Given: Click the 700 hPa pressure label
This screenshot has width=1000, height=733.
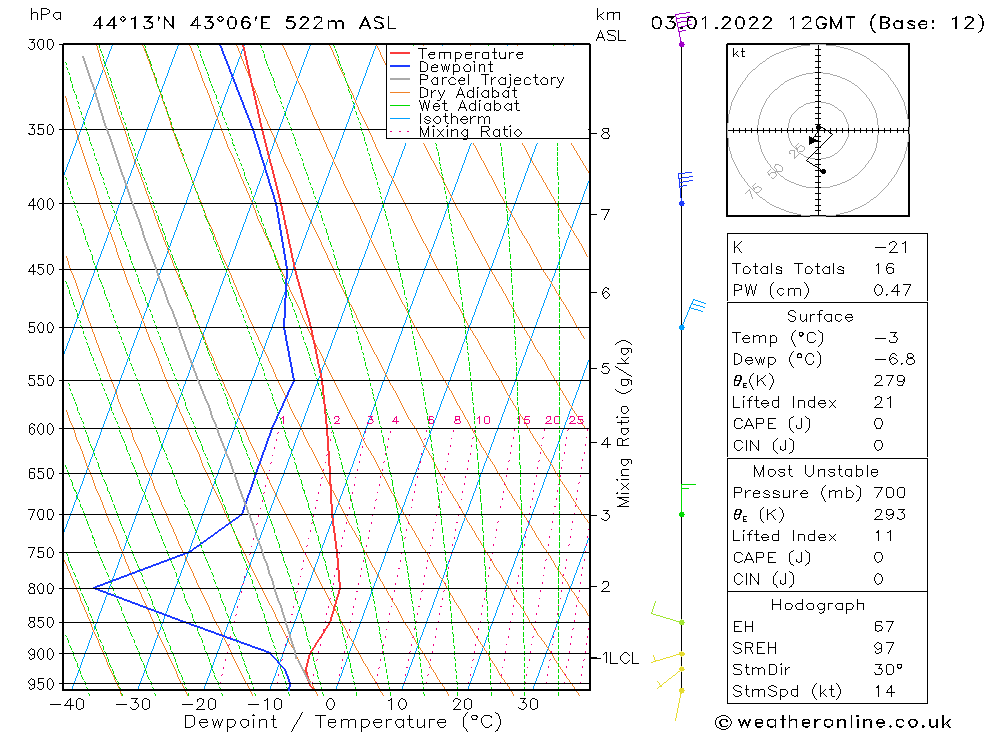Looking at the screenshot, I should [41, 515].
